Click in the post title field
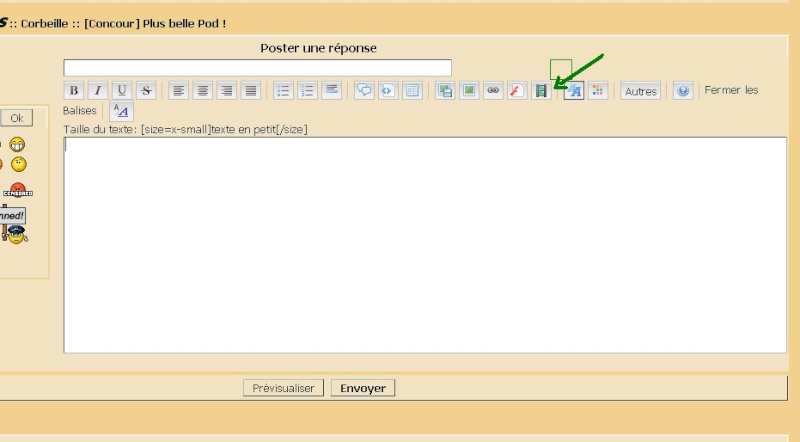Image resolution: width=800 pixels, height=442 pixels. click(258, 68)
